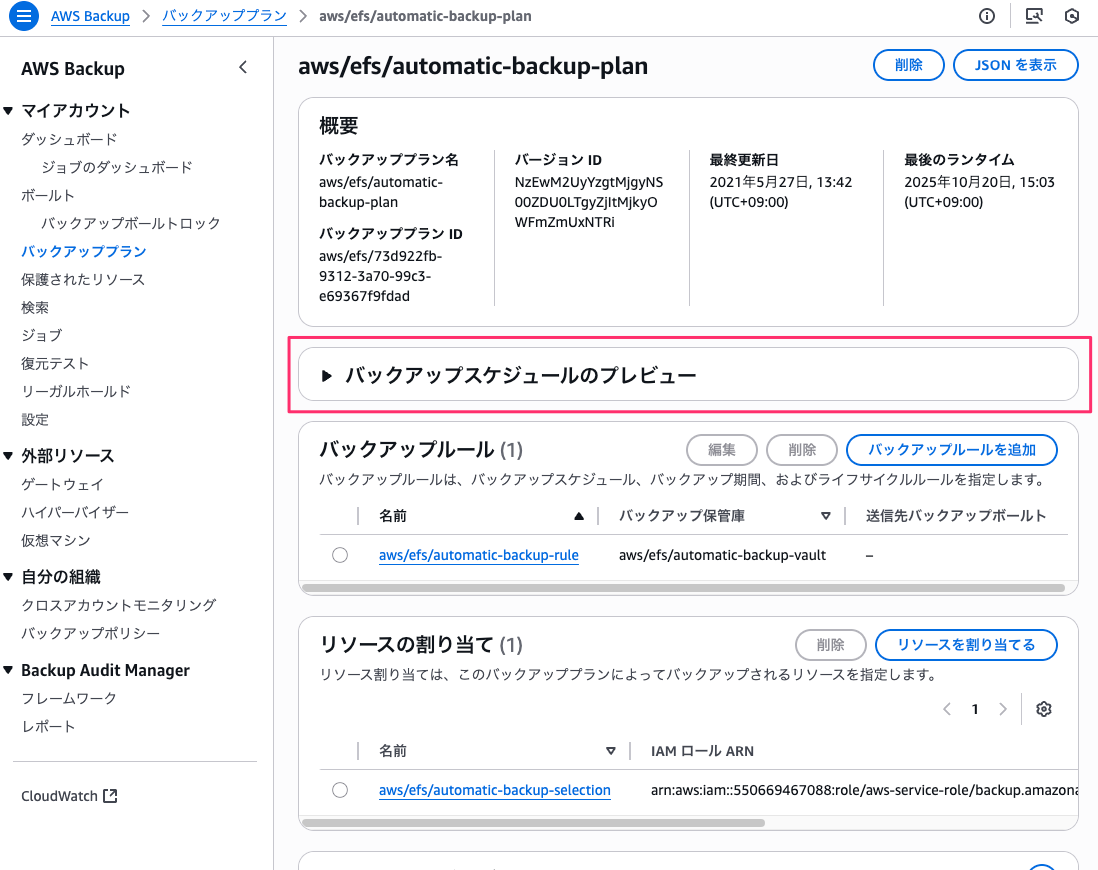This screenshot has height=870, width=1098.
Task: Open 保護されたリソース in the side navigation
Action: pos(83,279)
